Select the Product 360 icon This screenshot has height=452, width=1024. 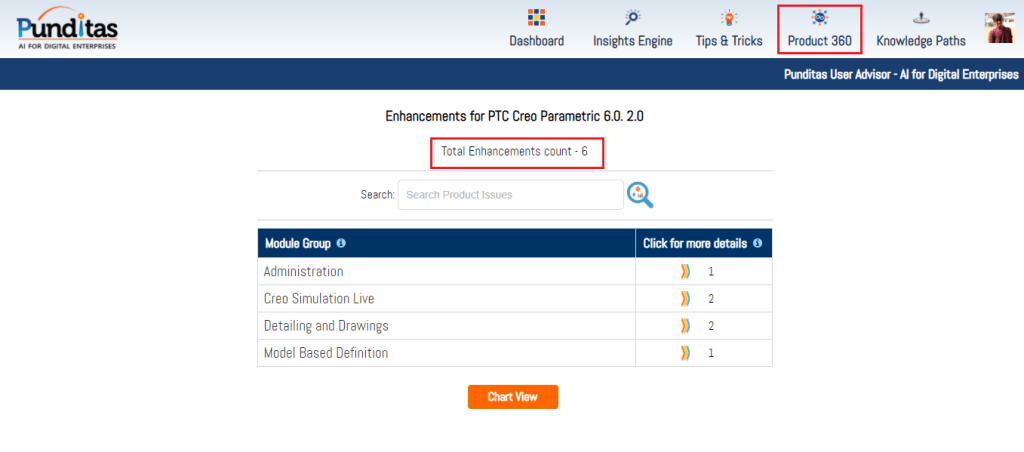click(819, 17)
